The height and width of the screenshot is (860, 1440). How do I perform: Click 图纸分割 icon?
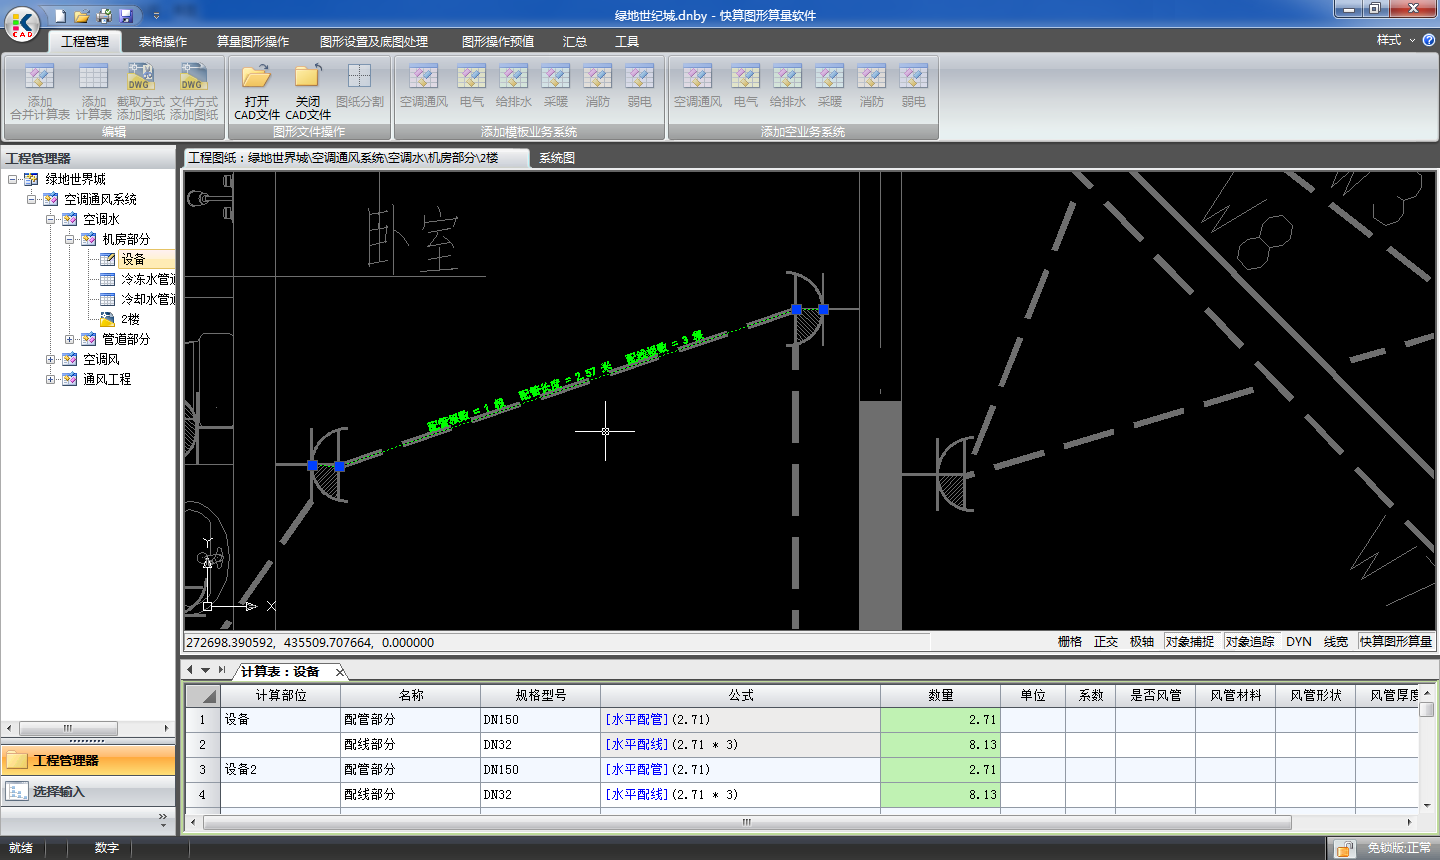click(359, 87)
